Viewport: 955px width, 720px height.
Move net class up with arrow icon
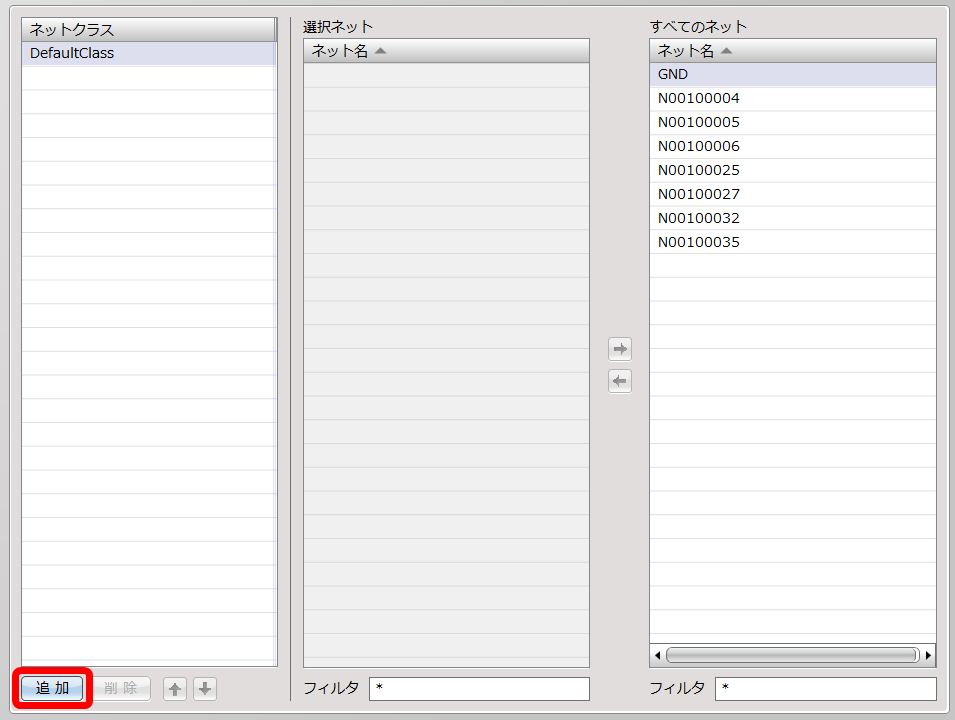point(175,689)
